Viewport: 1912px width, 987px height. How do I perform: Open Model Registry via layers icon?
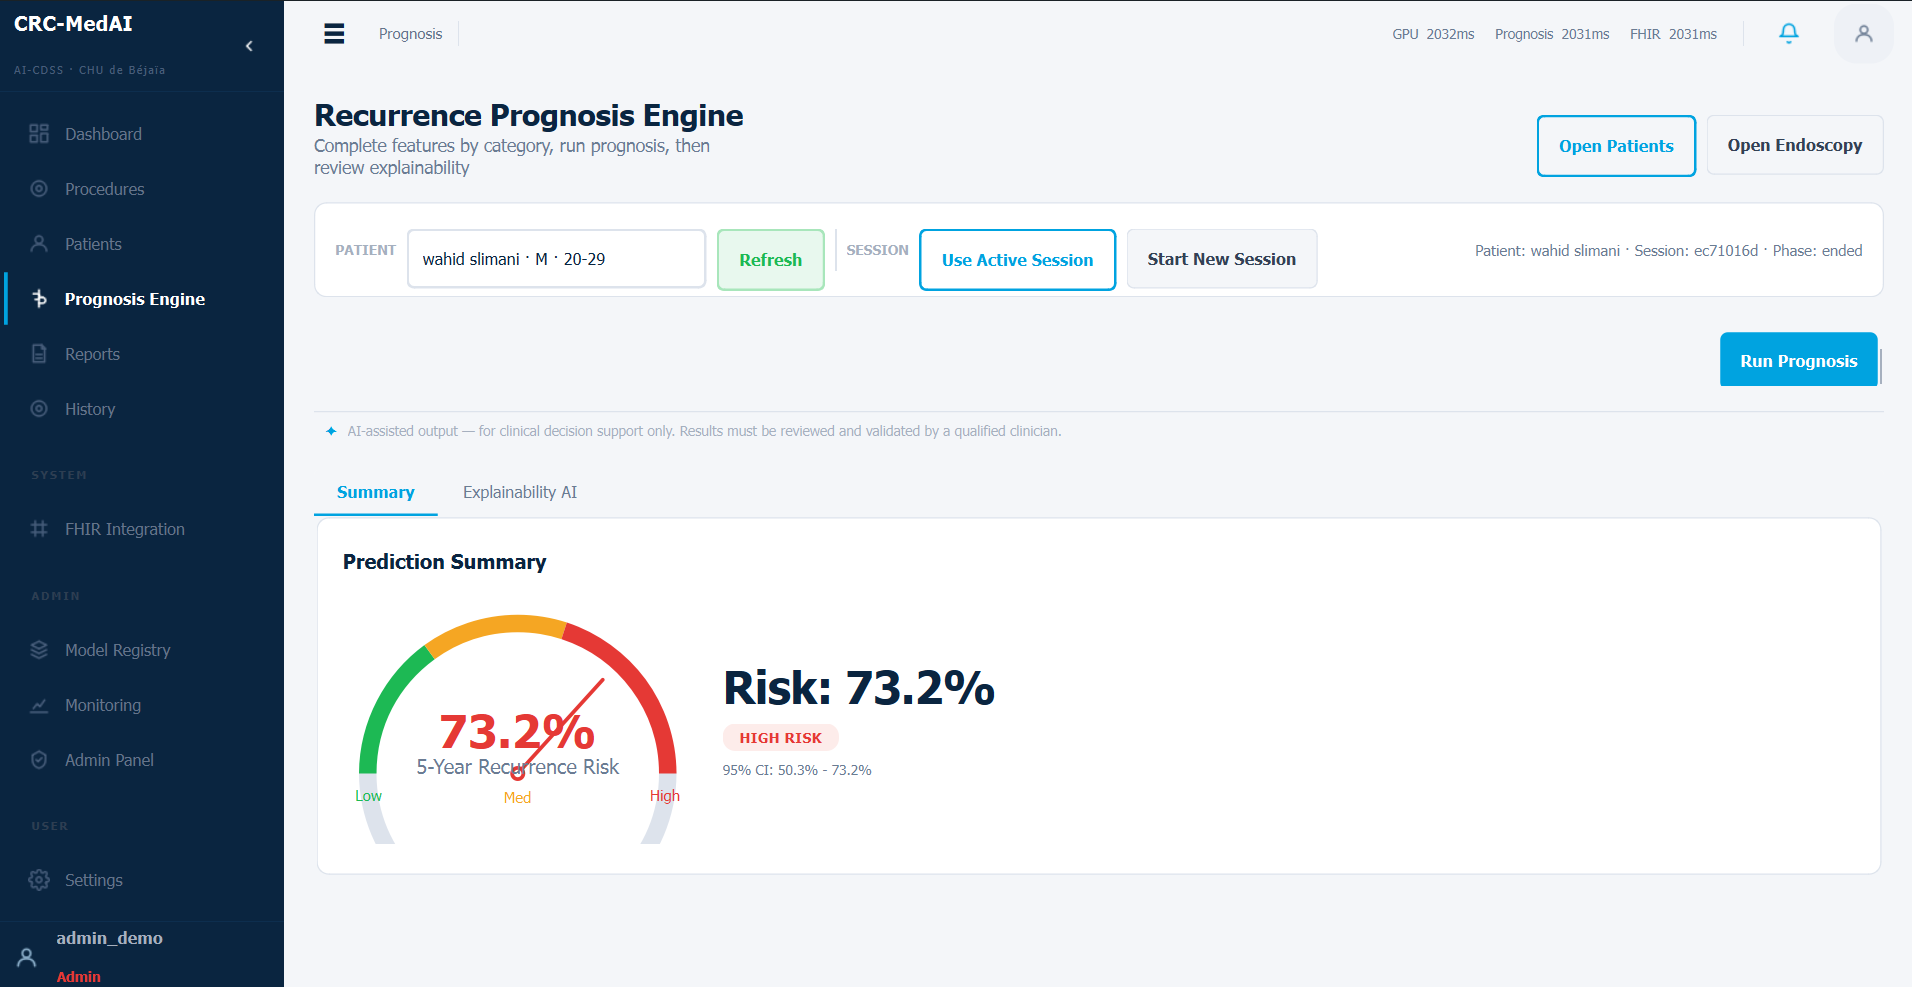click(39, 650)
